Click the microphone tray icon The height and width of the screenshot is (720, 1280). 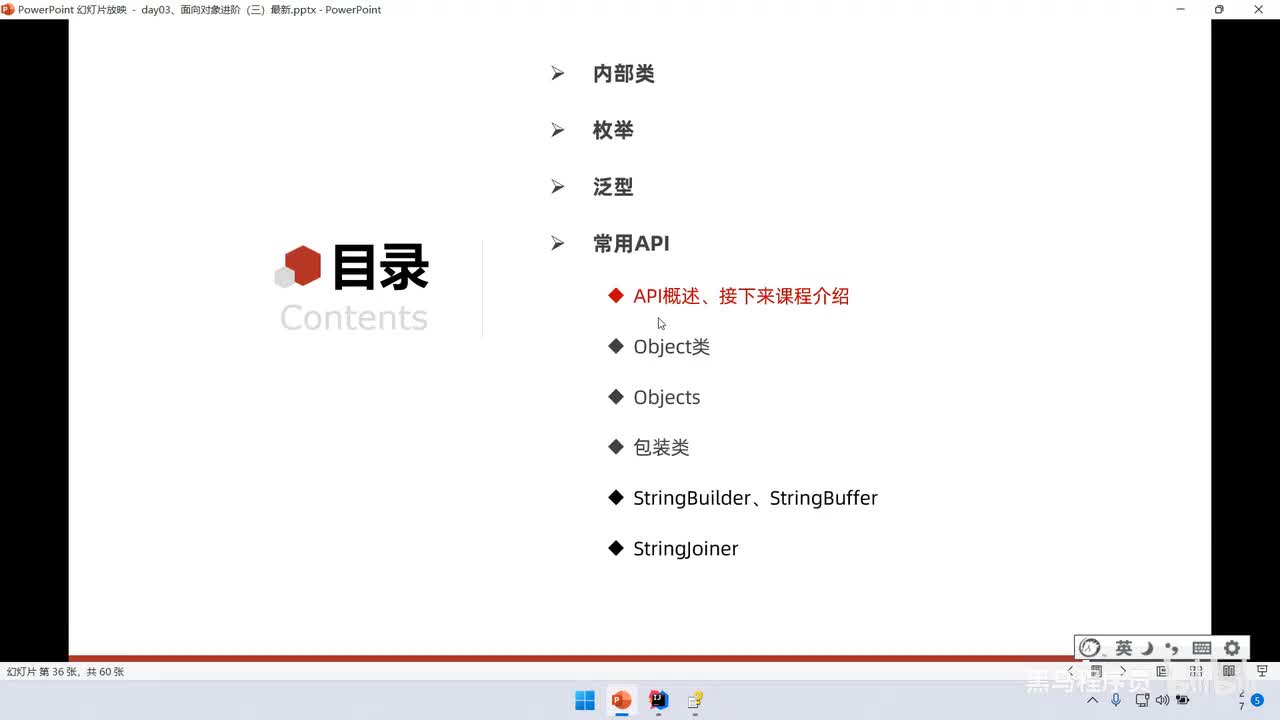pos(1116,700)
